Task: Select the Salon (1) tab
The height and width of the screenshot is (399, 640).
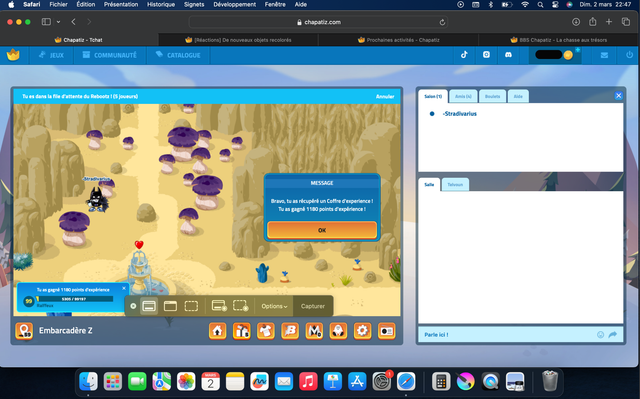Action: (x=433, y=96)
